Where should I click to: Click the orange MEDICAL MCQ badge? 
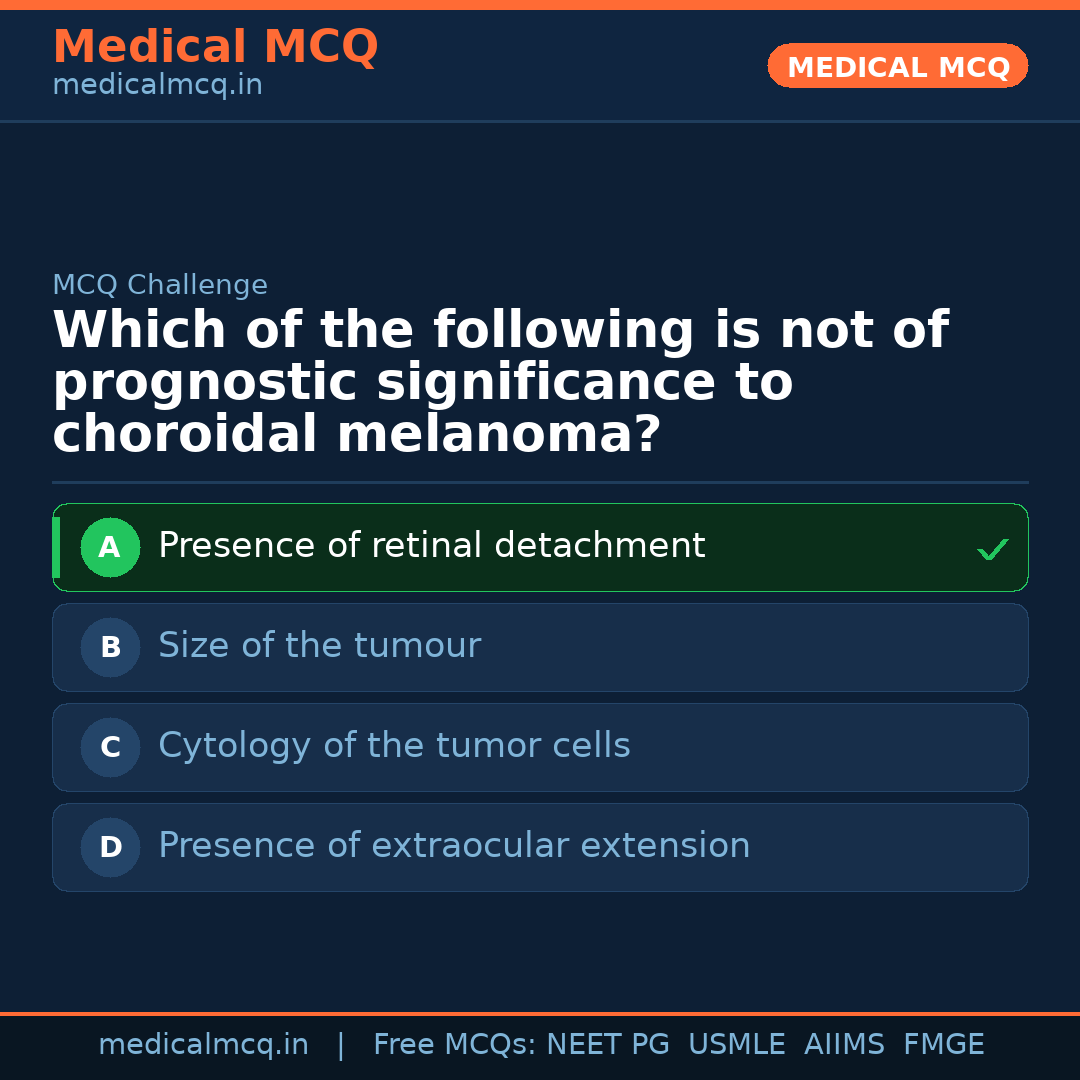897,66
